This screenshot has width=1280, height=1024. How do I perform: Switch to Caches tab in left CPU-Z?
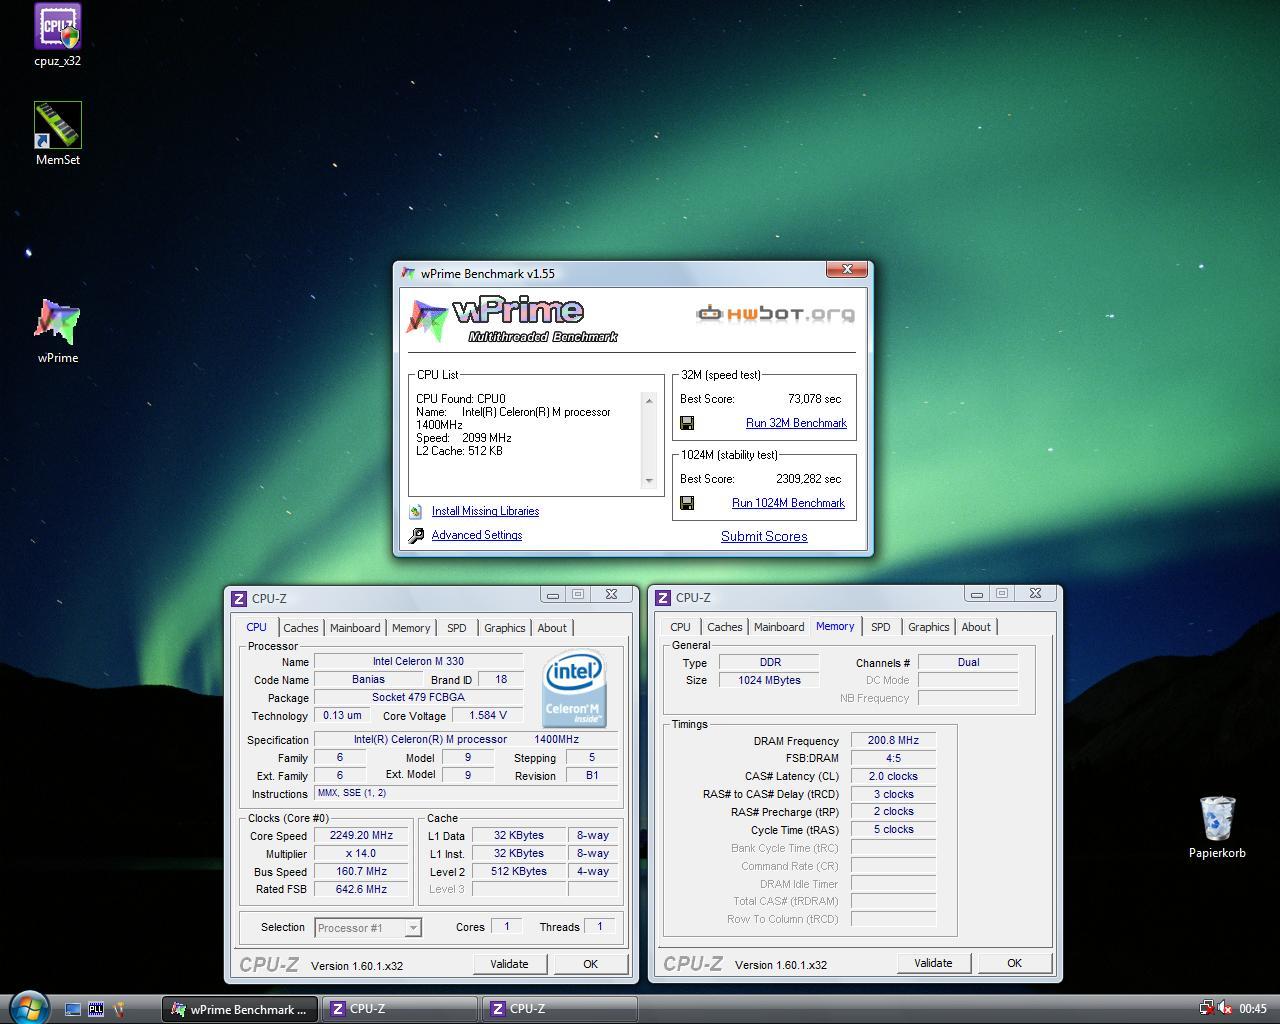(300, 628)
